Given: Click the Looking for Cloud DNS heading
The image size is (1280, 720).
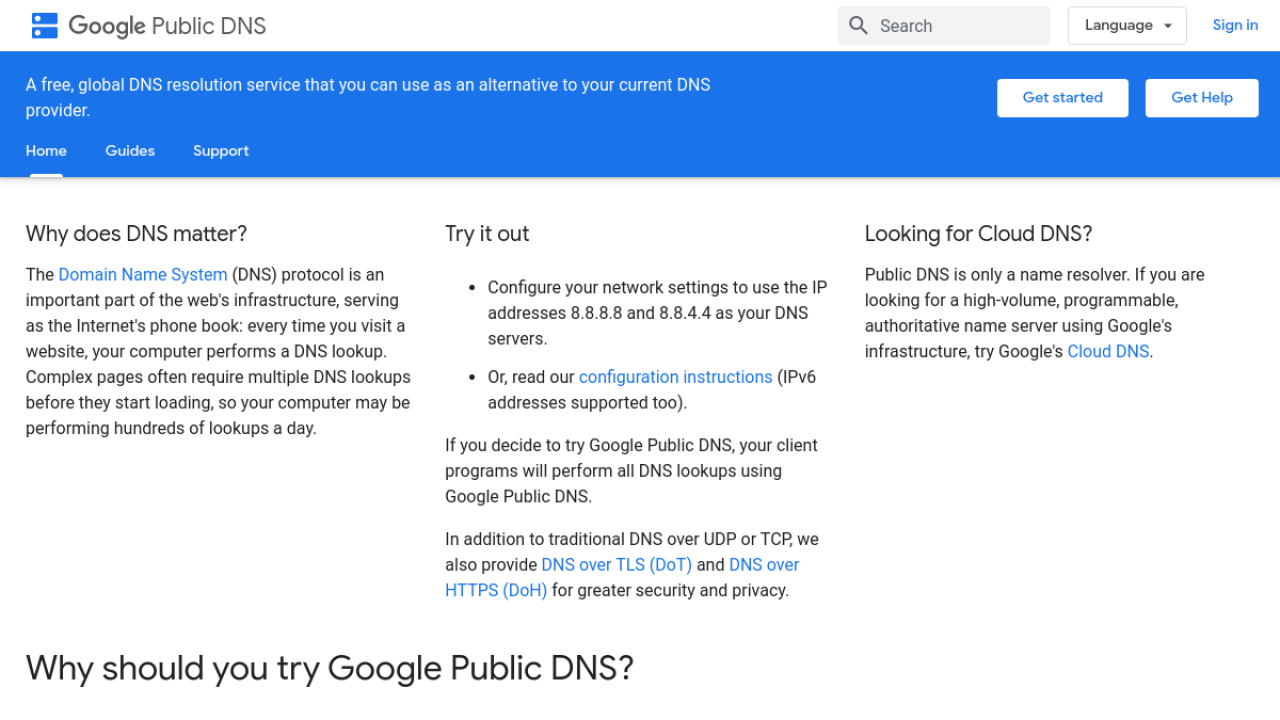Looking at the screenshot, I should [978, 234].
